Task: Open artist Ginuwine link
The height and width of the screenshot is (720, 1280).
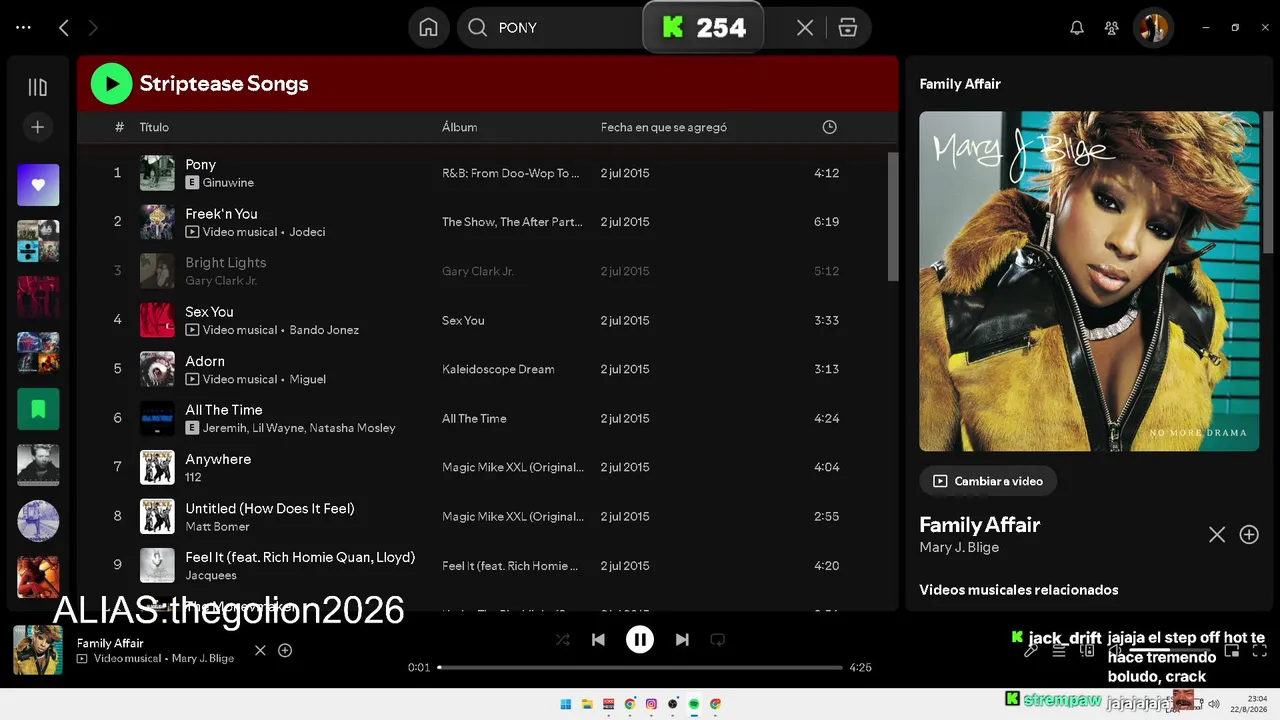Action: [x=228, y=183]
